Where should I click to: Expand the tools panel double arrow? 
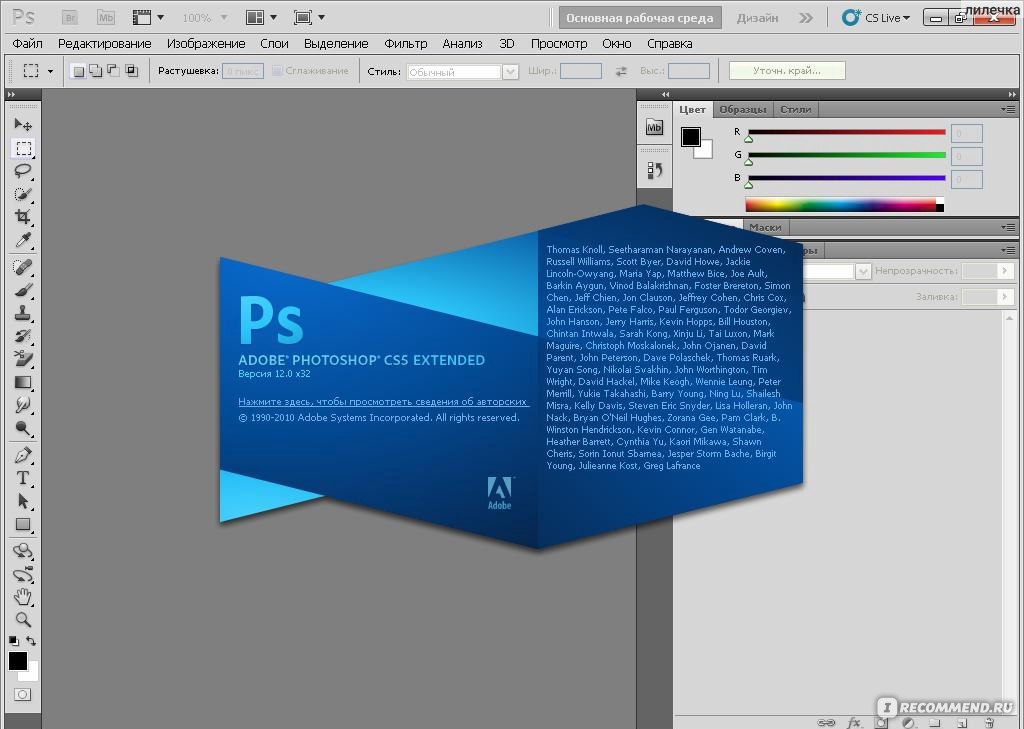coord(11,95)
